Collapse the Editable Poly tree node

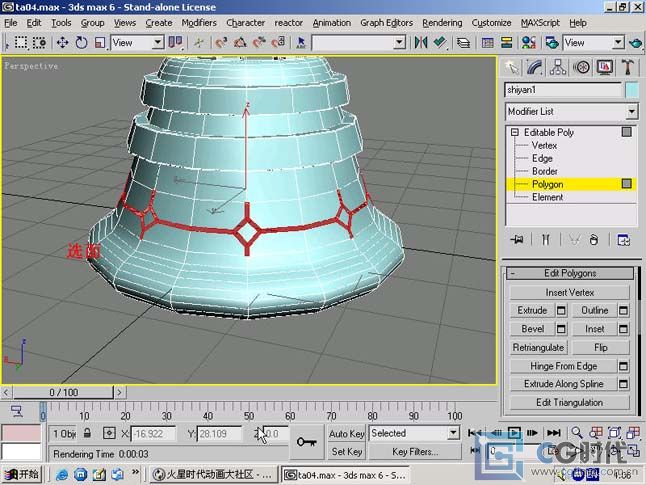(x=515, y=132)
